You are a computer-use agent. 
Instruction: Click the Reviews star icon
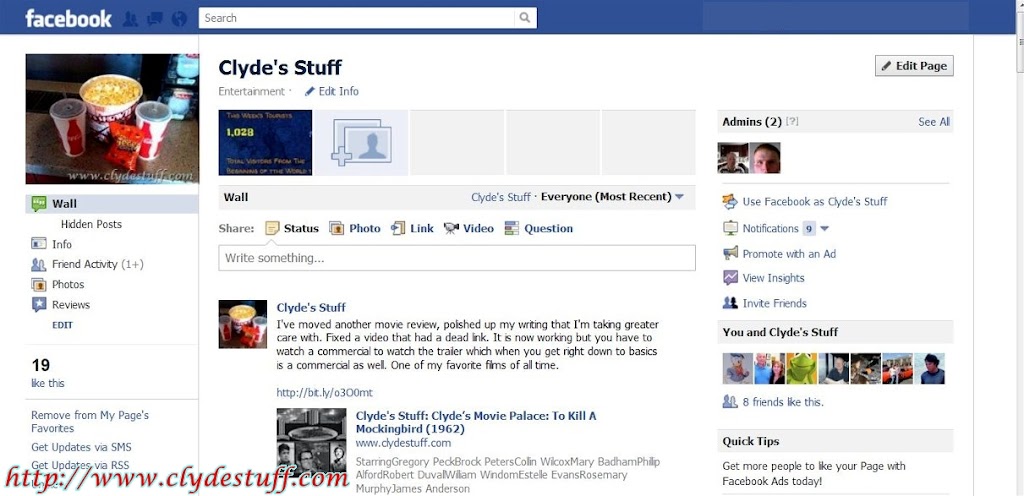39,305
